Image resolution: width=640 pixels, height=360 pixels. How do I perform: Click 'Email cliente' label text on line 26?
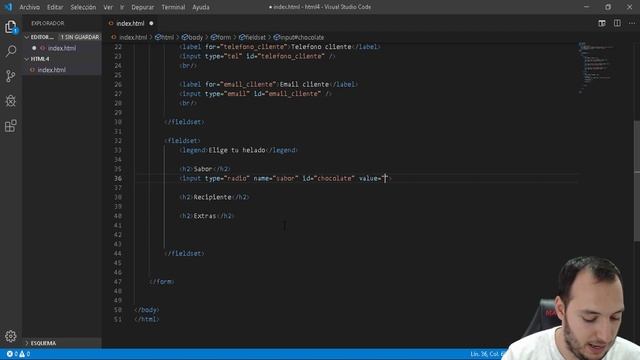(304, 84)
